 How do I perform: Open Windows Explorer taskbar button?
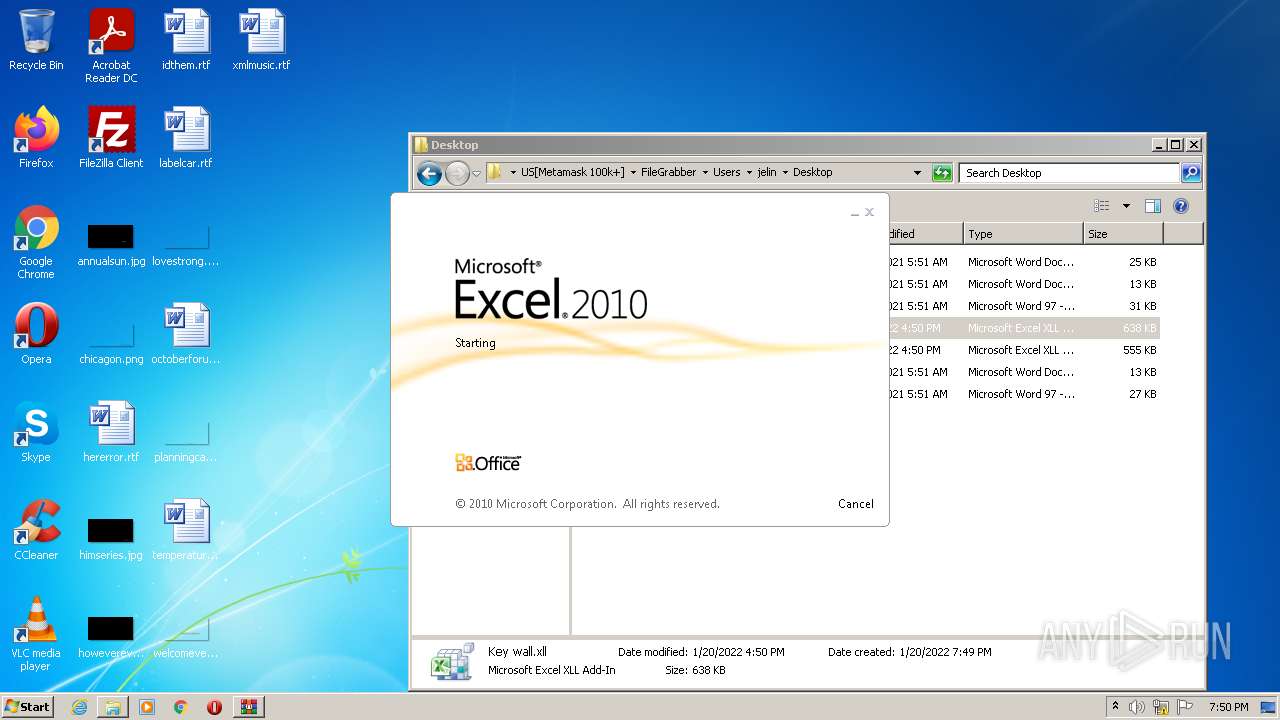tap(113, 707)
